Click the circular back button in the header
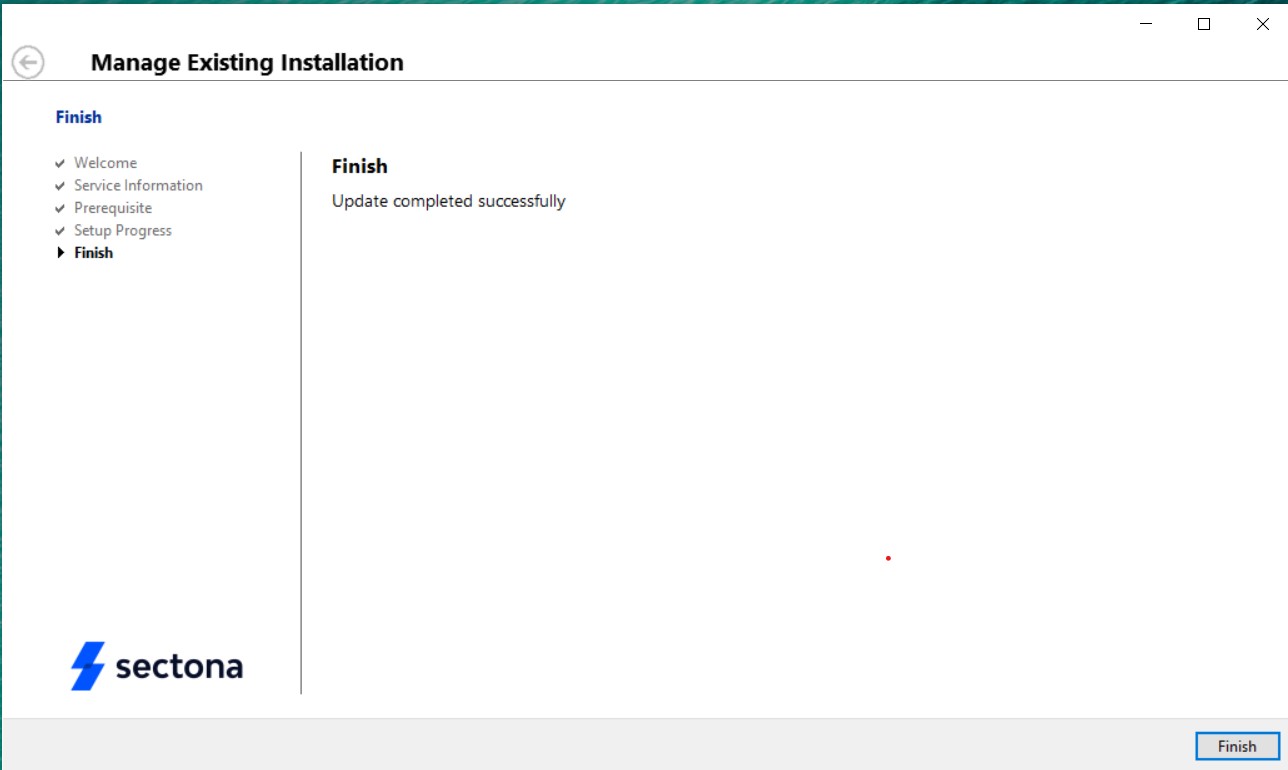This screenshot has width=1288, height=770. click(28, 61)
